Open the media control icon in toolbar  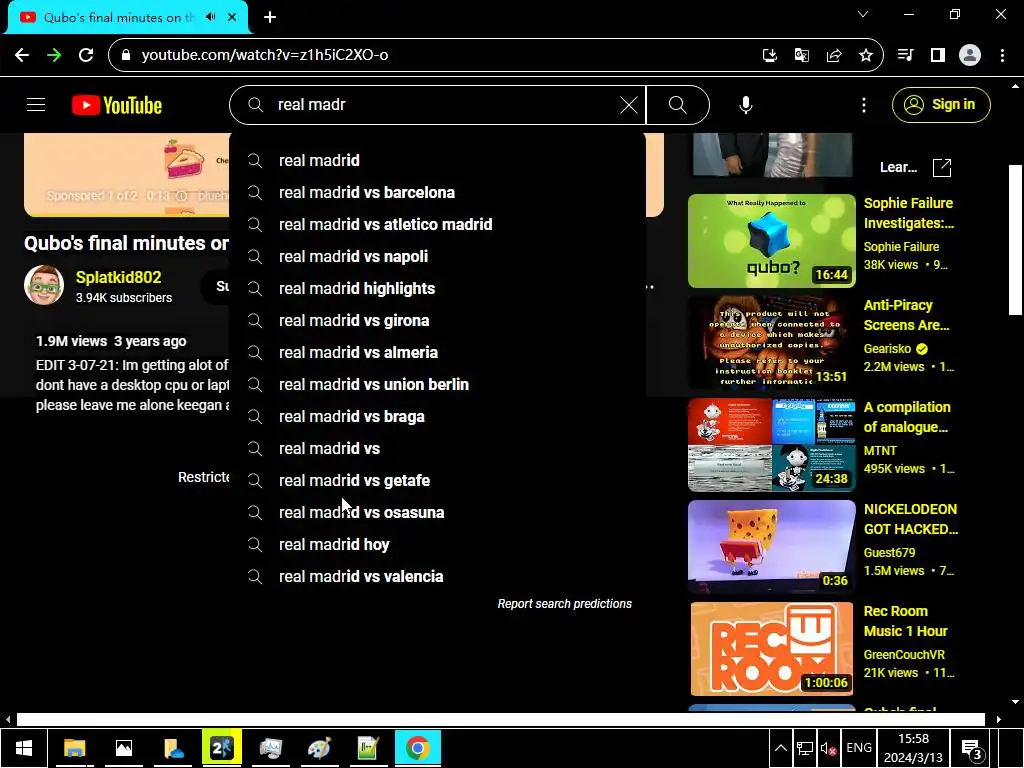[905, 55]
